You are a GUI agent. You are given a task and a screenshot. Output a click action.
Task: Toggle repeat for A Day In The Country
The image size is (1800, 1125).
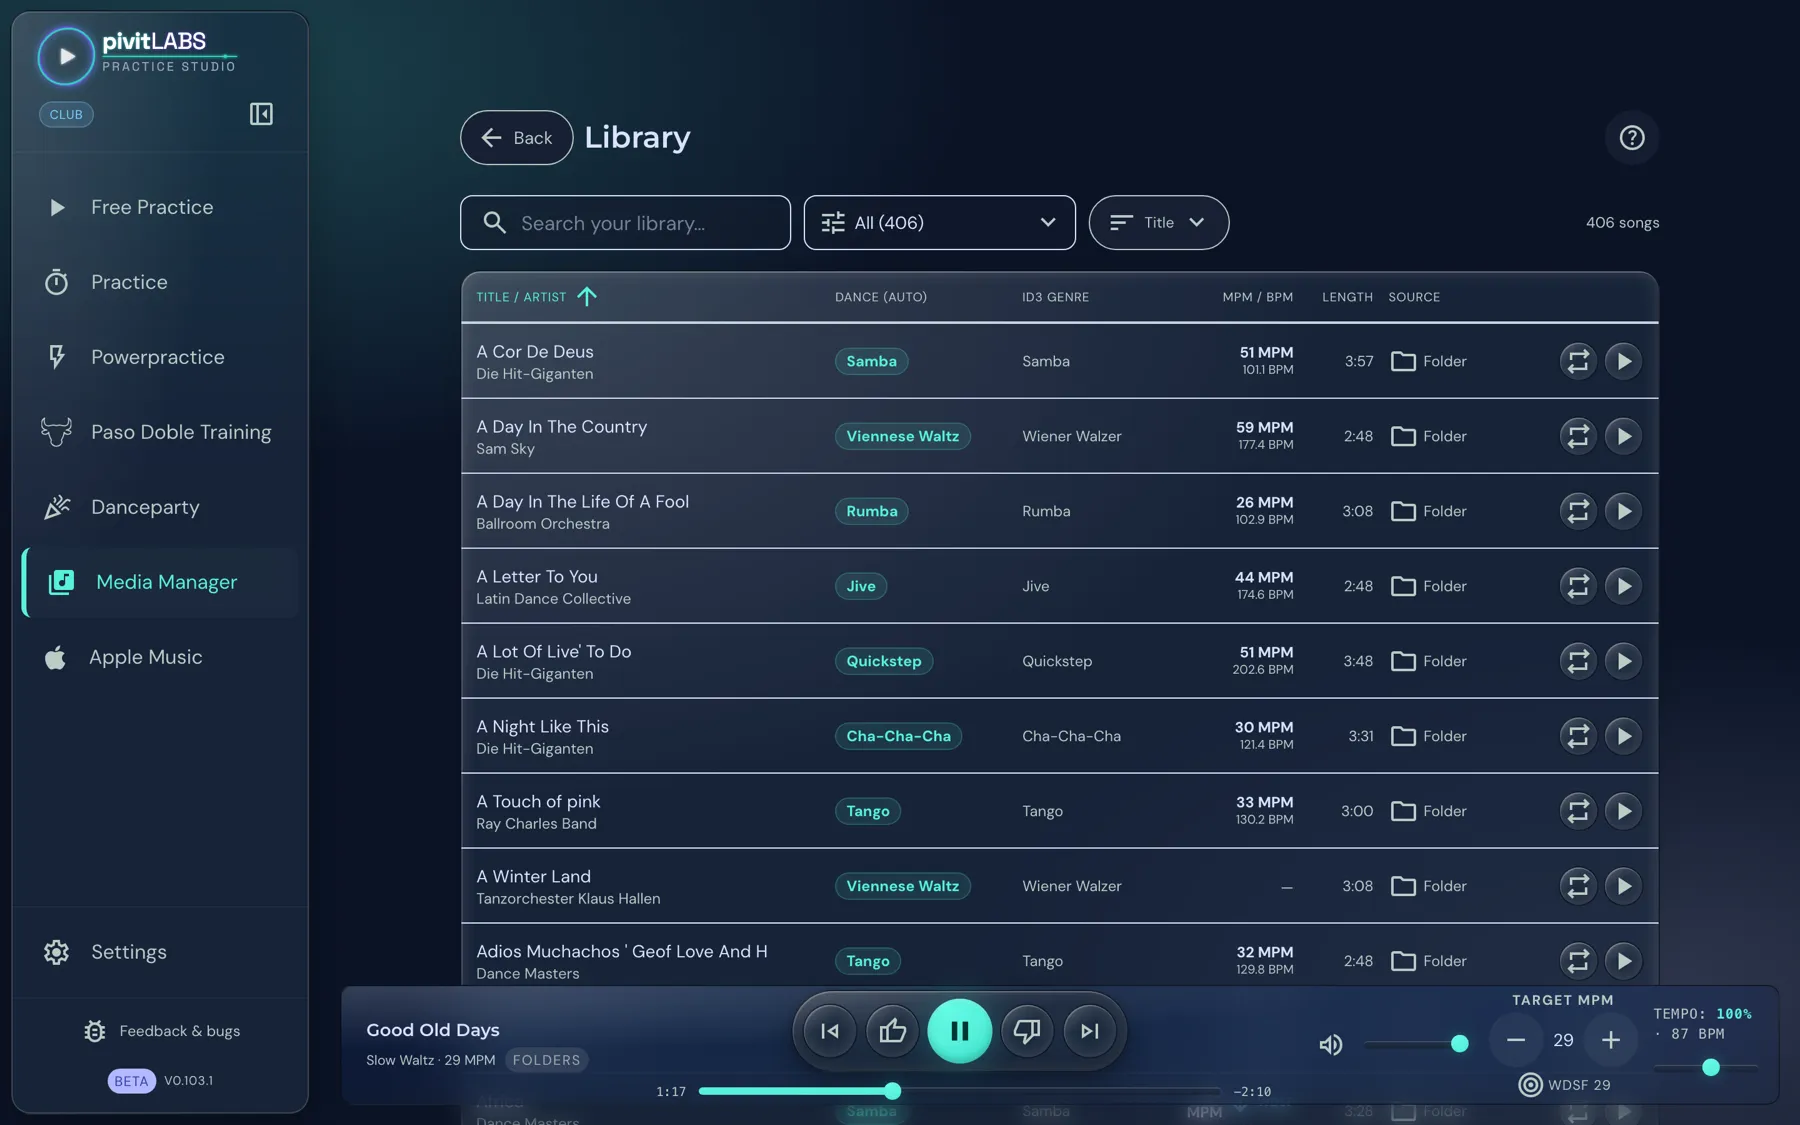point(1577,436)
